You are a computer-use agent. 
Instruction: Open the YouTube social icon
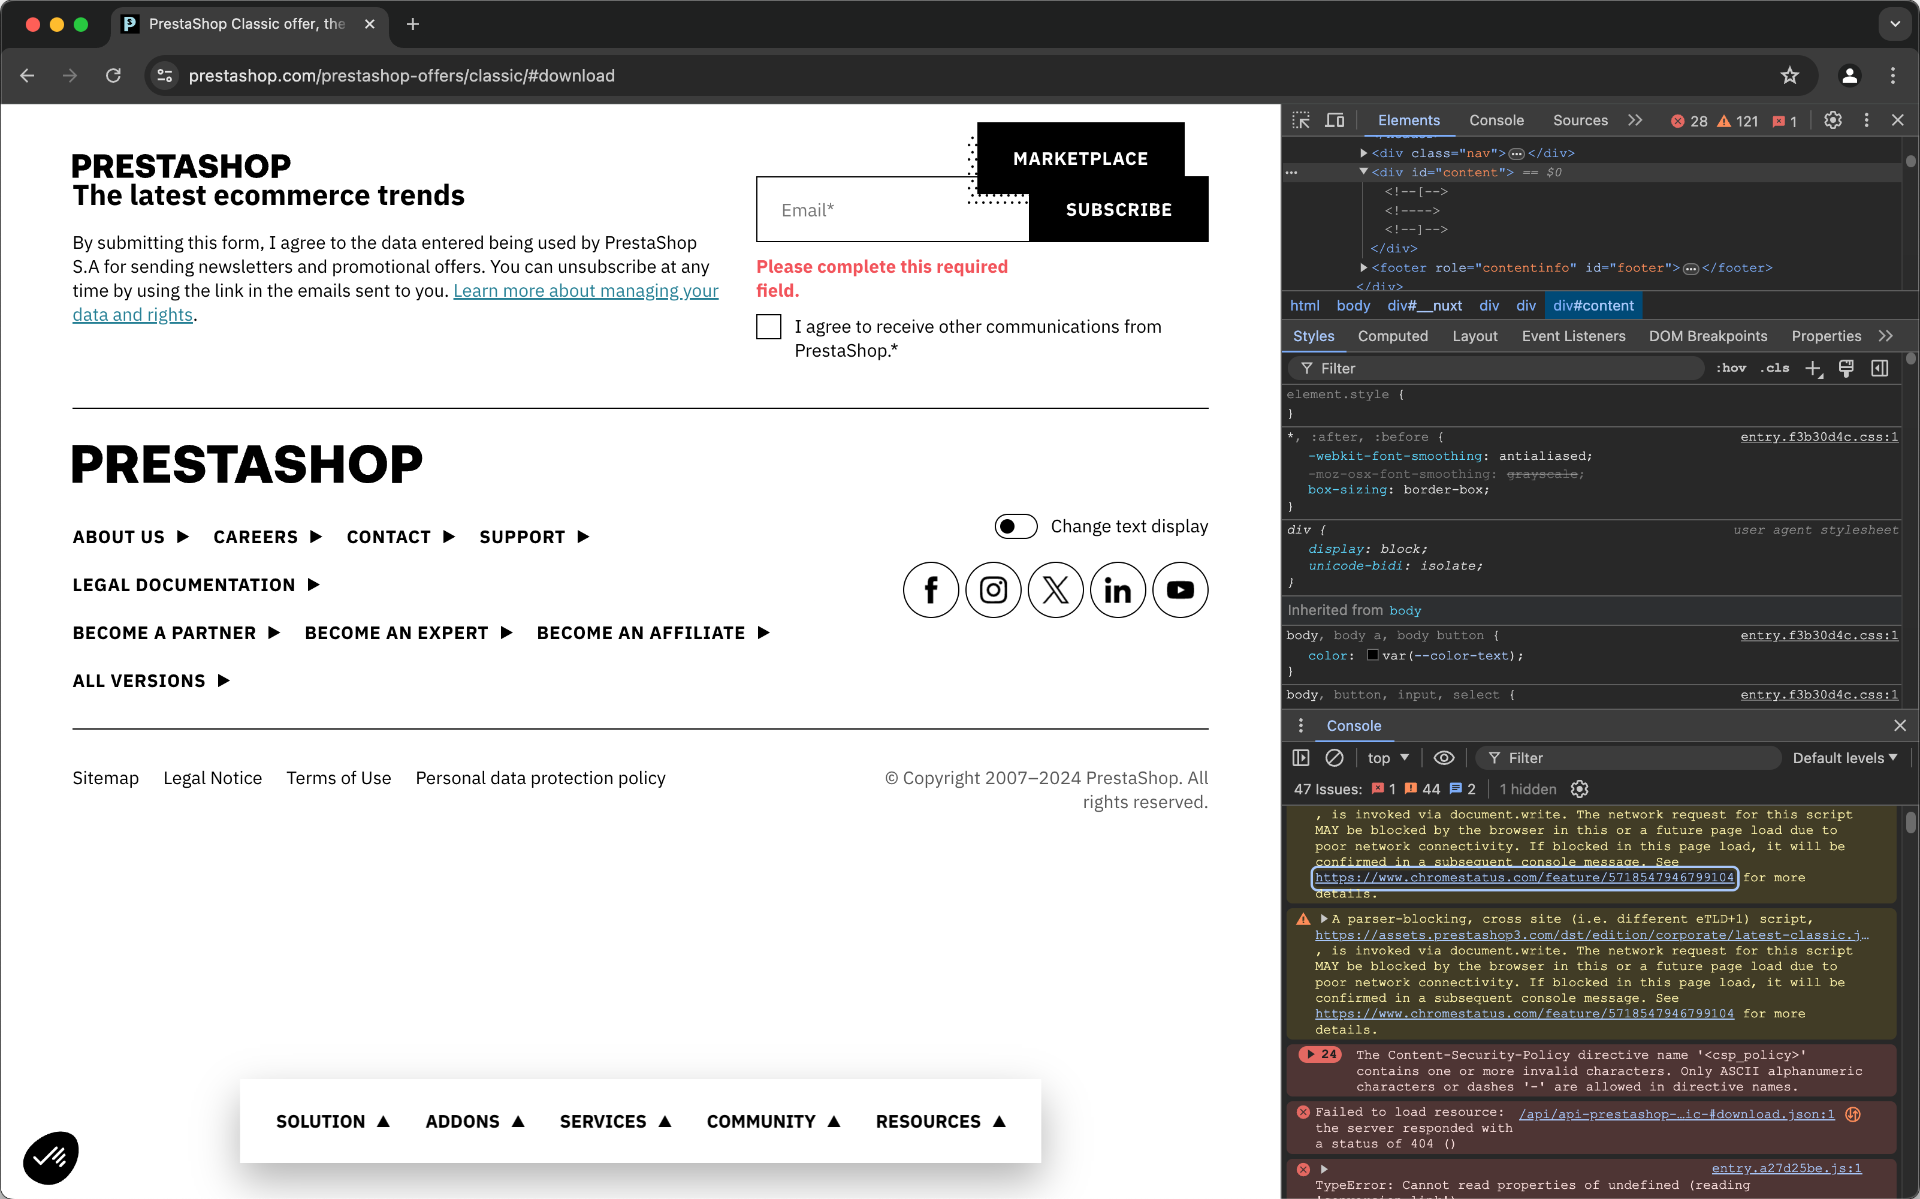tap(1180, 590)
